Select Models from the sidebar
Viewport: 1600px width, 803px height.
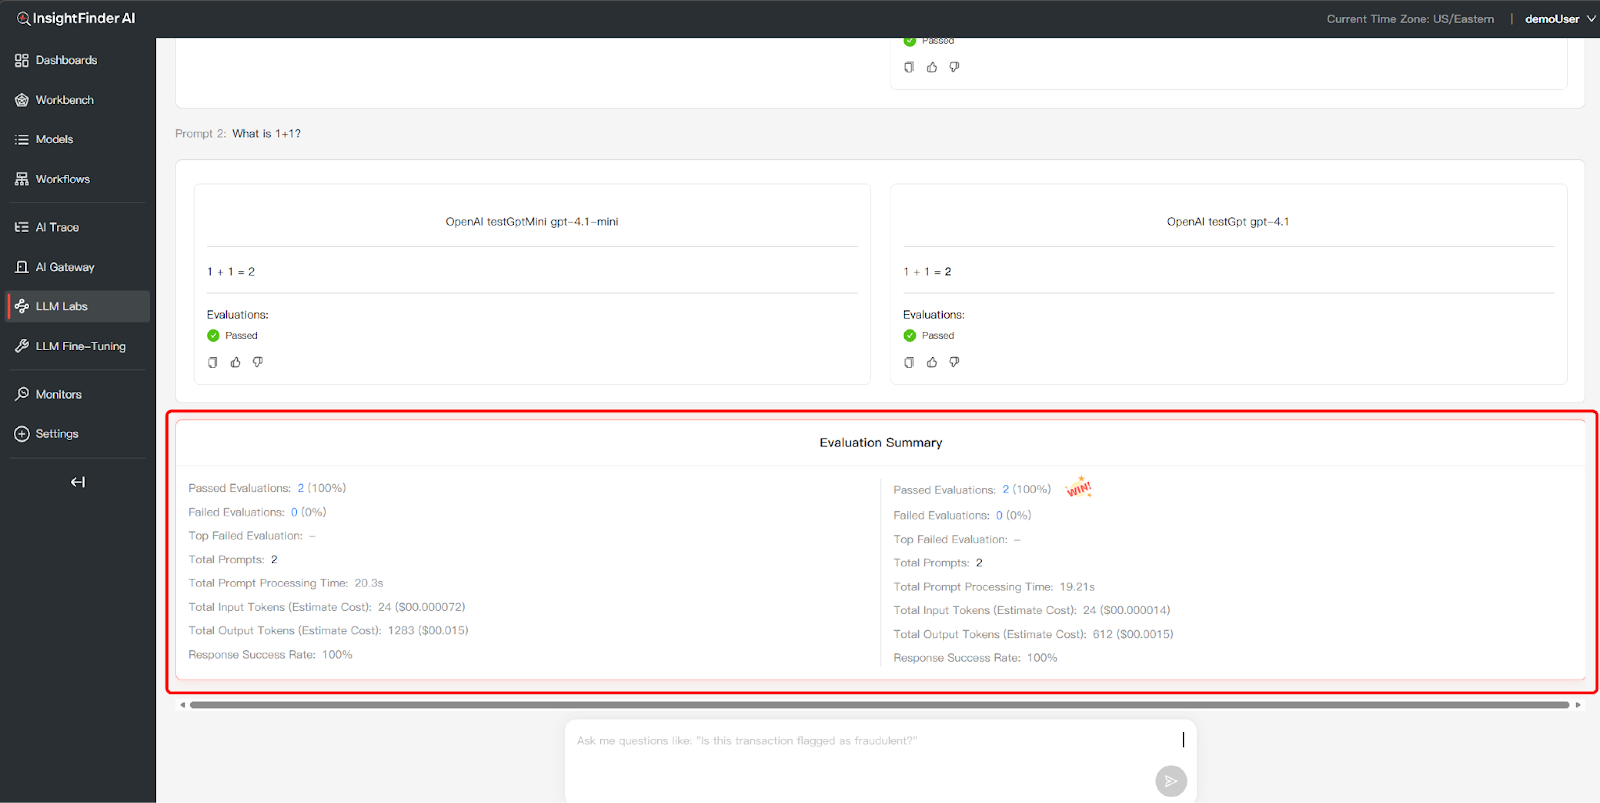[x=54, y=139]
